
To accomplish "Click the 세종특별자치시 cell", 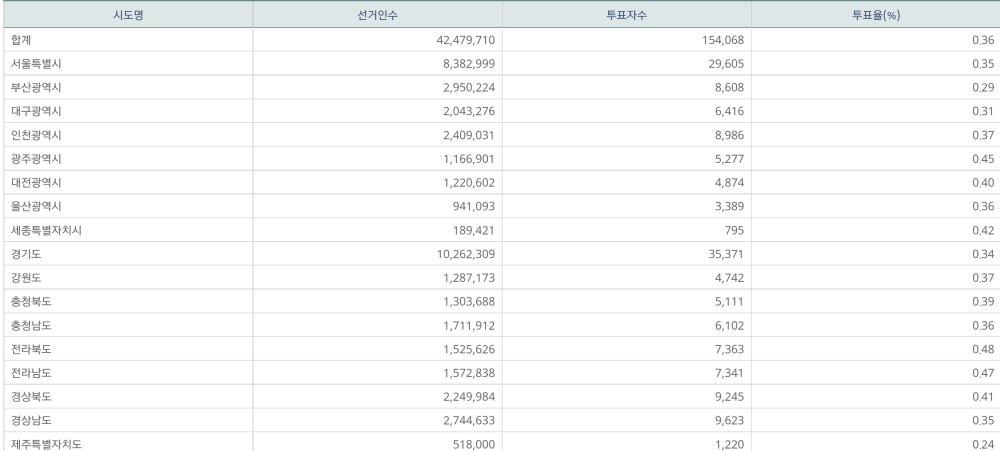I will pos(41,228).
